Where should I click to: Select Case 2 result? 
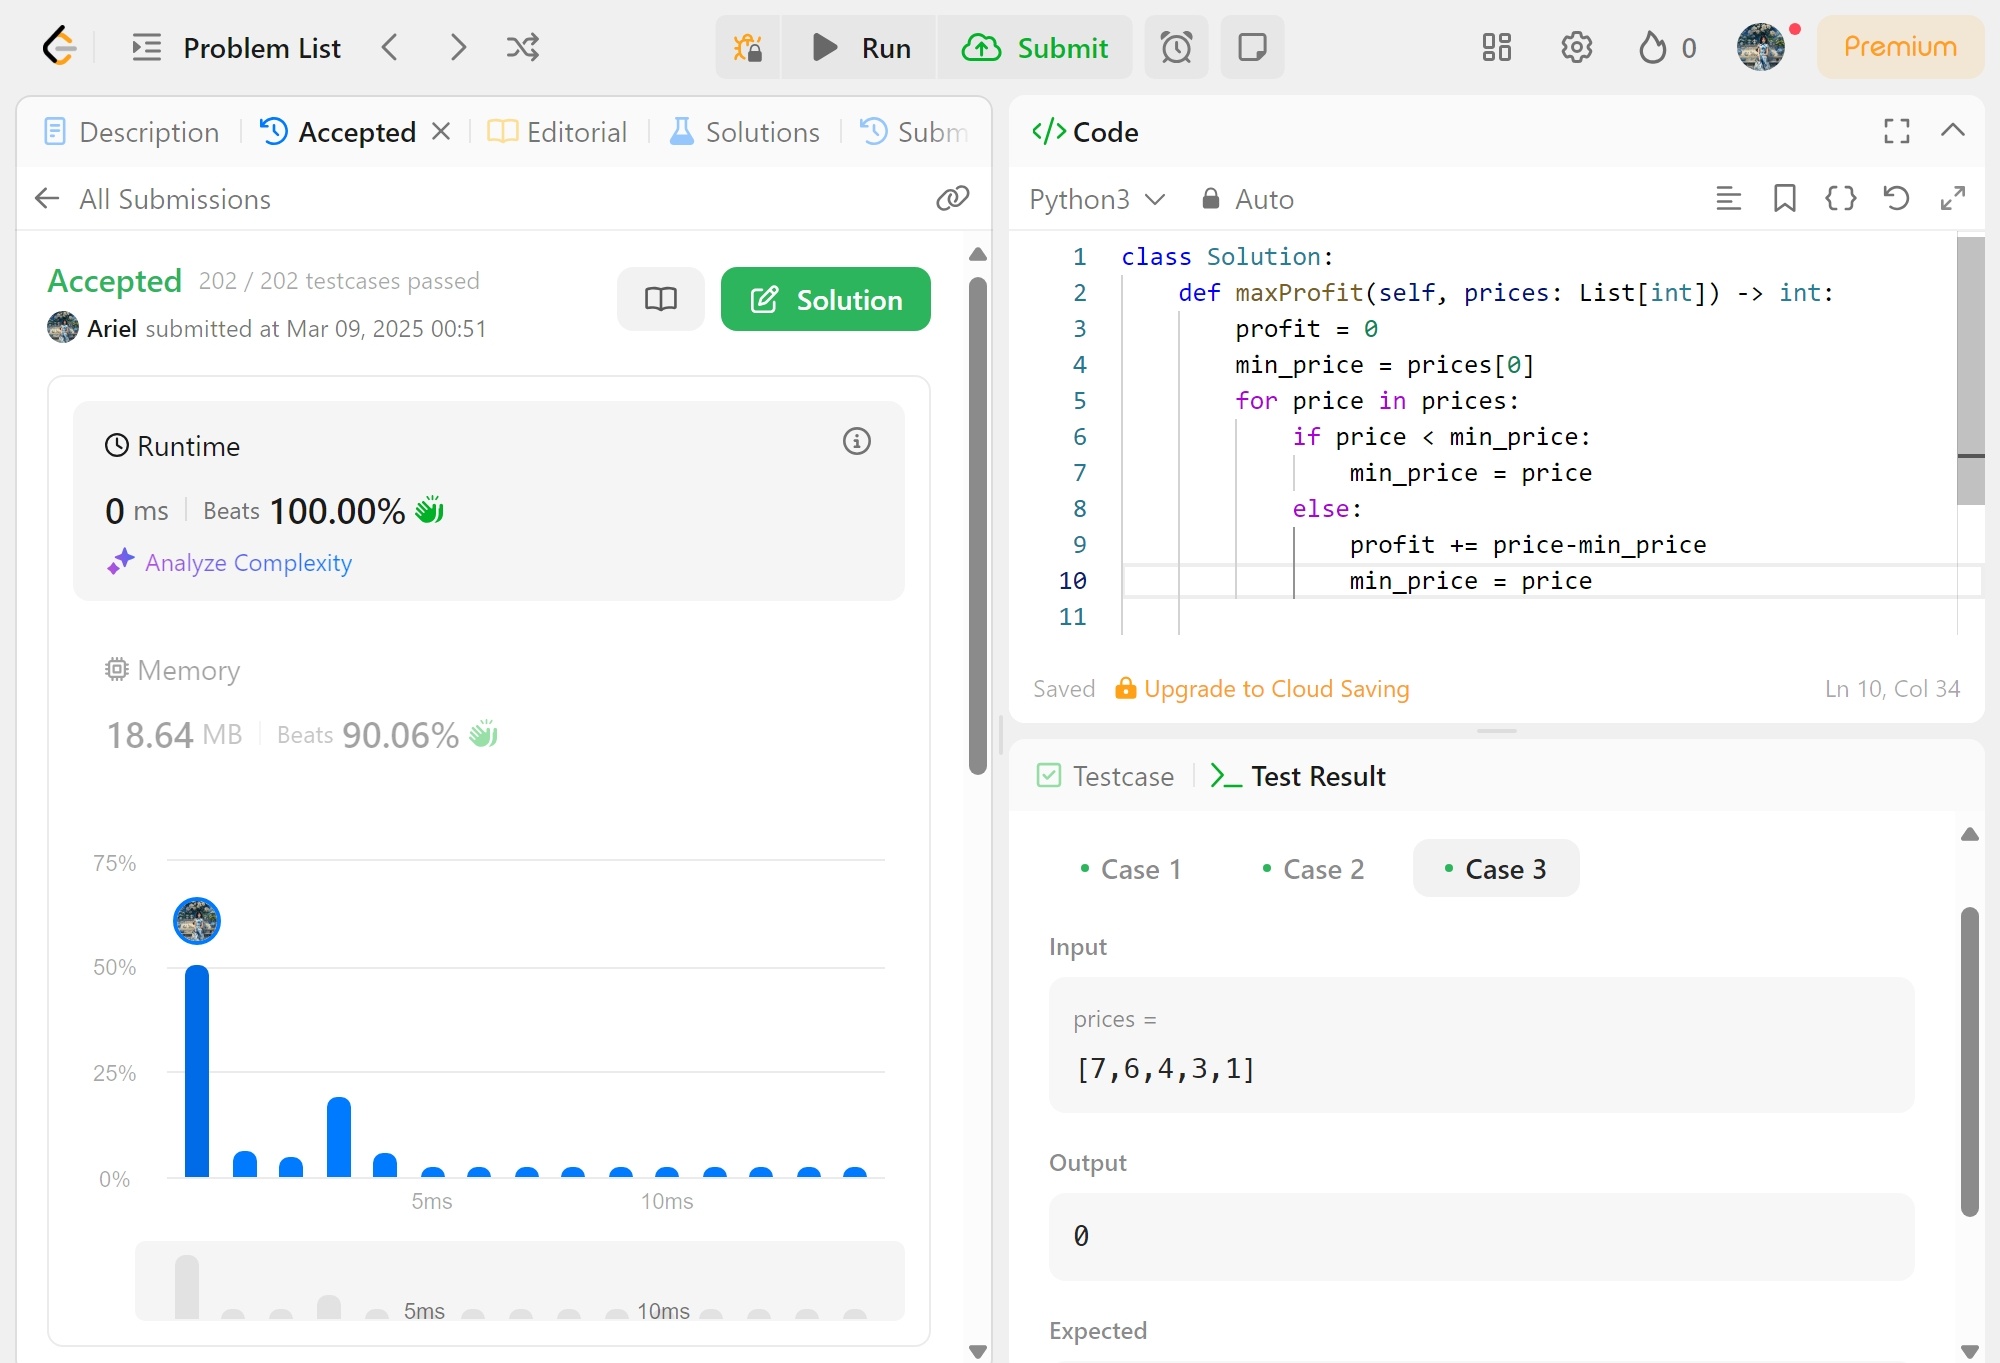1313,869
